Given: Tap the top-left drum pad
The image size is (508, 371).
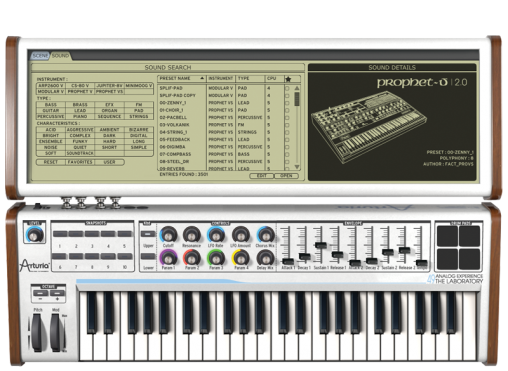Looking at the screenshot, I should tap(447, 236).
